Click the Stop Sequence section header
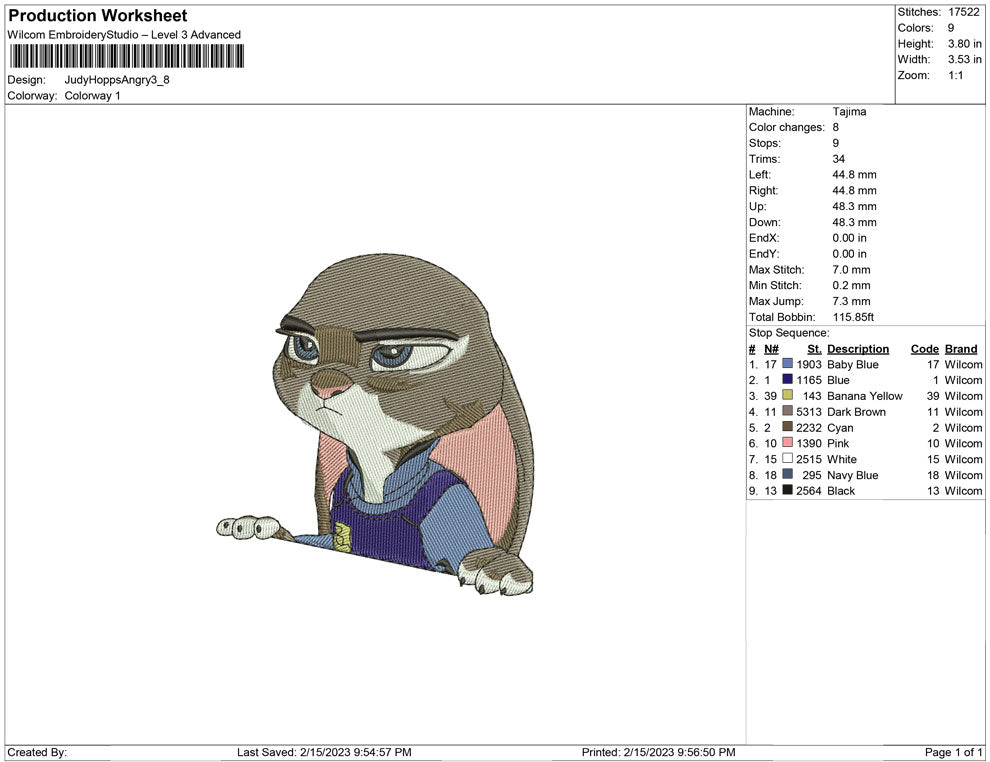Image resolution: width=990 pixels, height=762 pixels. pyautogui.click(x=789, y=332)
